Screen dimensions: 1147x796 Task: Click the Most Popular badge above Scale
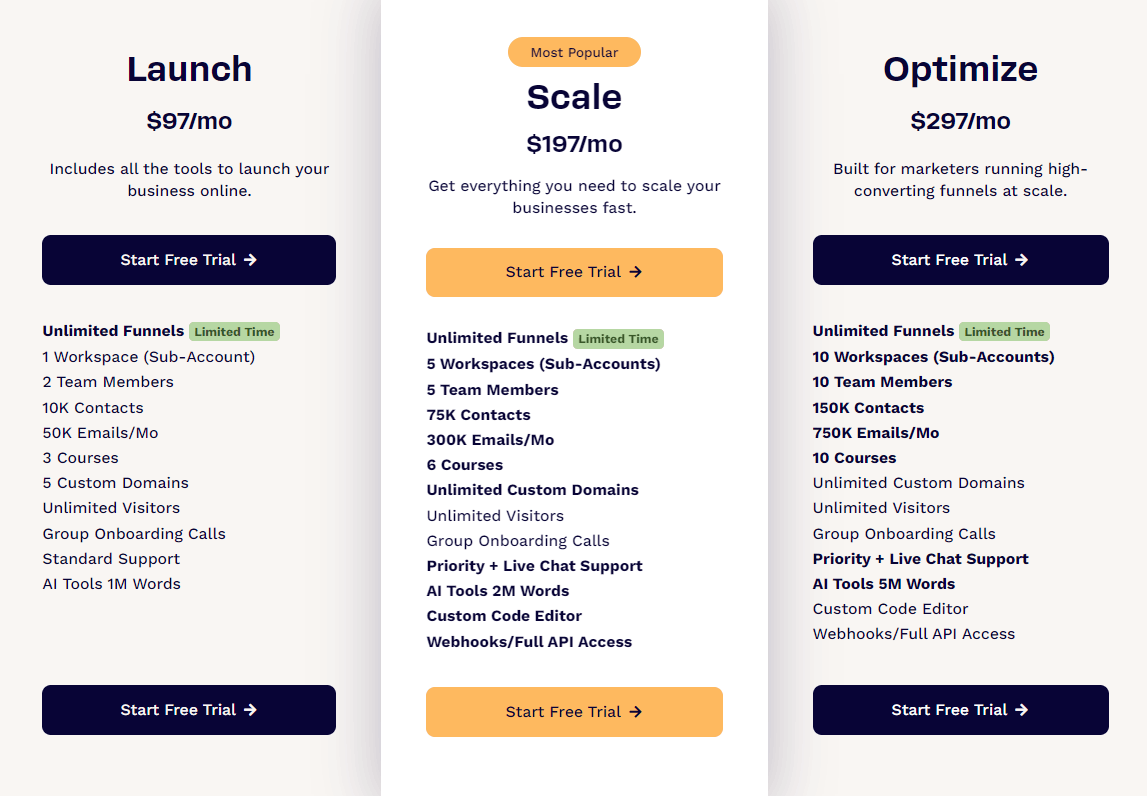pyautogui.click(x=574, y=52)
